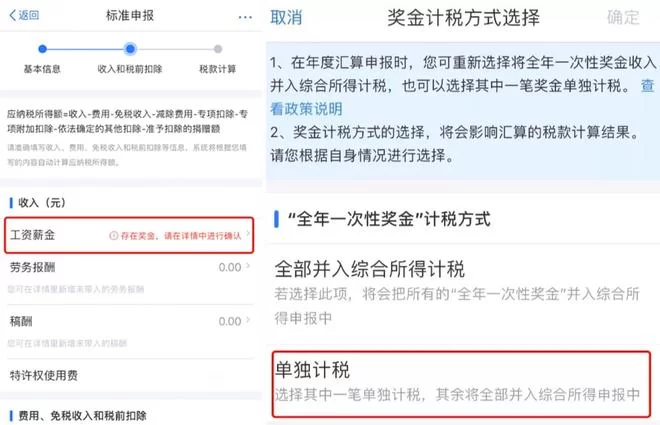
Task: Select the 收入和税前扣除 step dot
Action: click(x=130, y=49)
